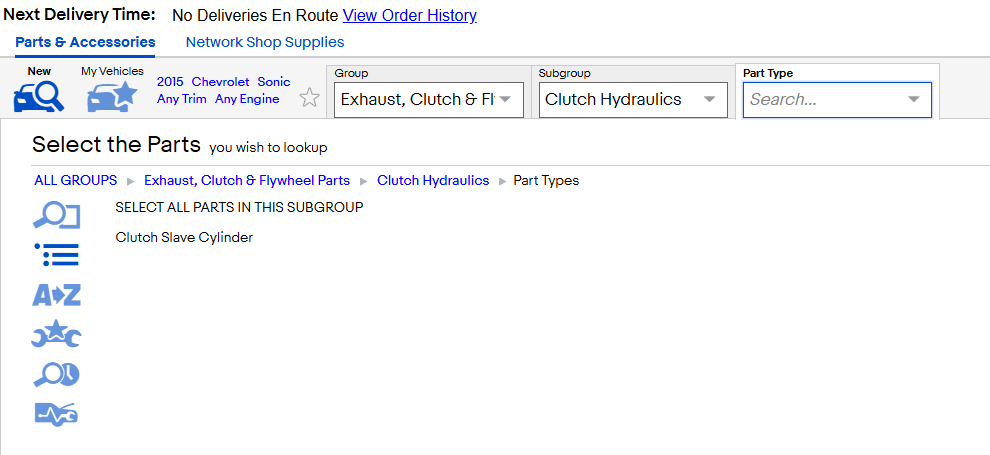Image resolution: width=990 pixels, height=455 pixels.
Task: Click the A to Z sort icon
Action: (x=56, y=295)
